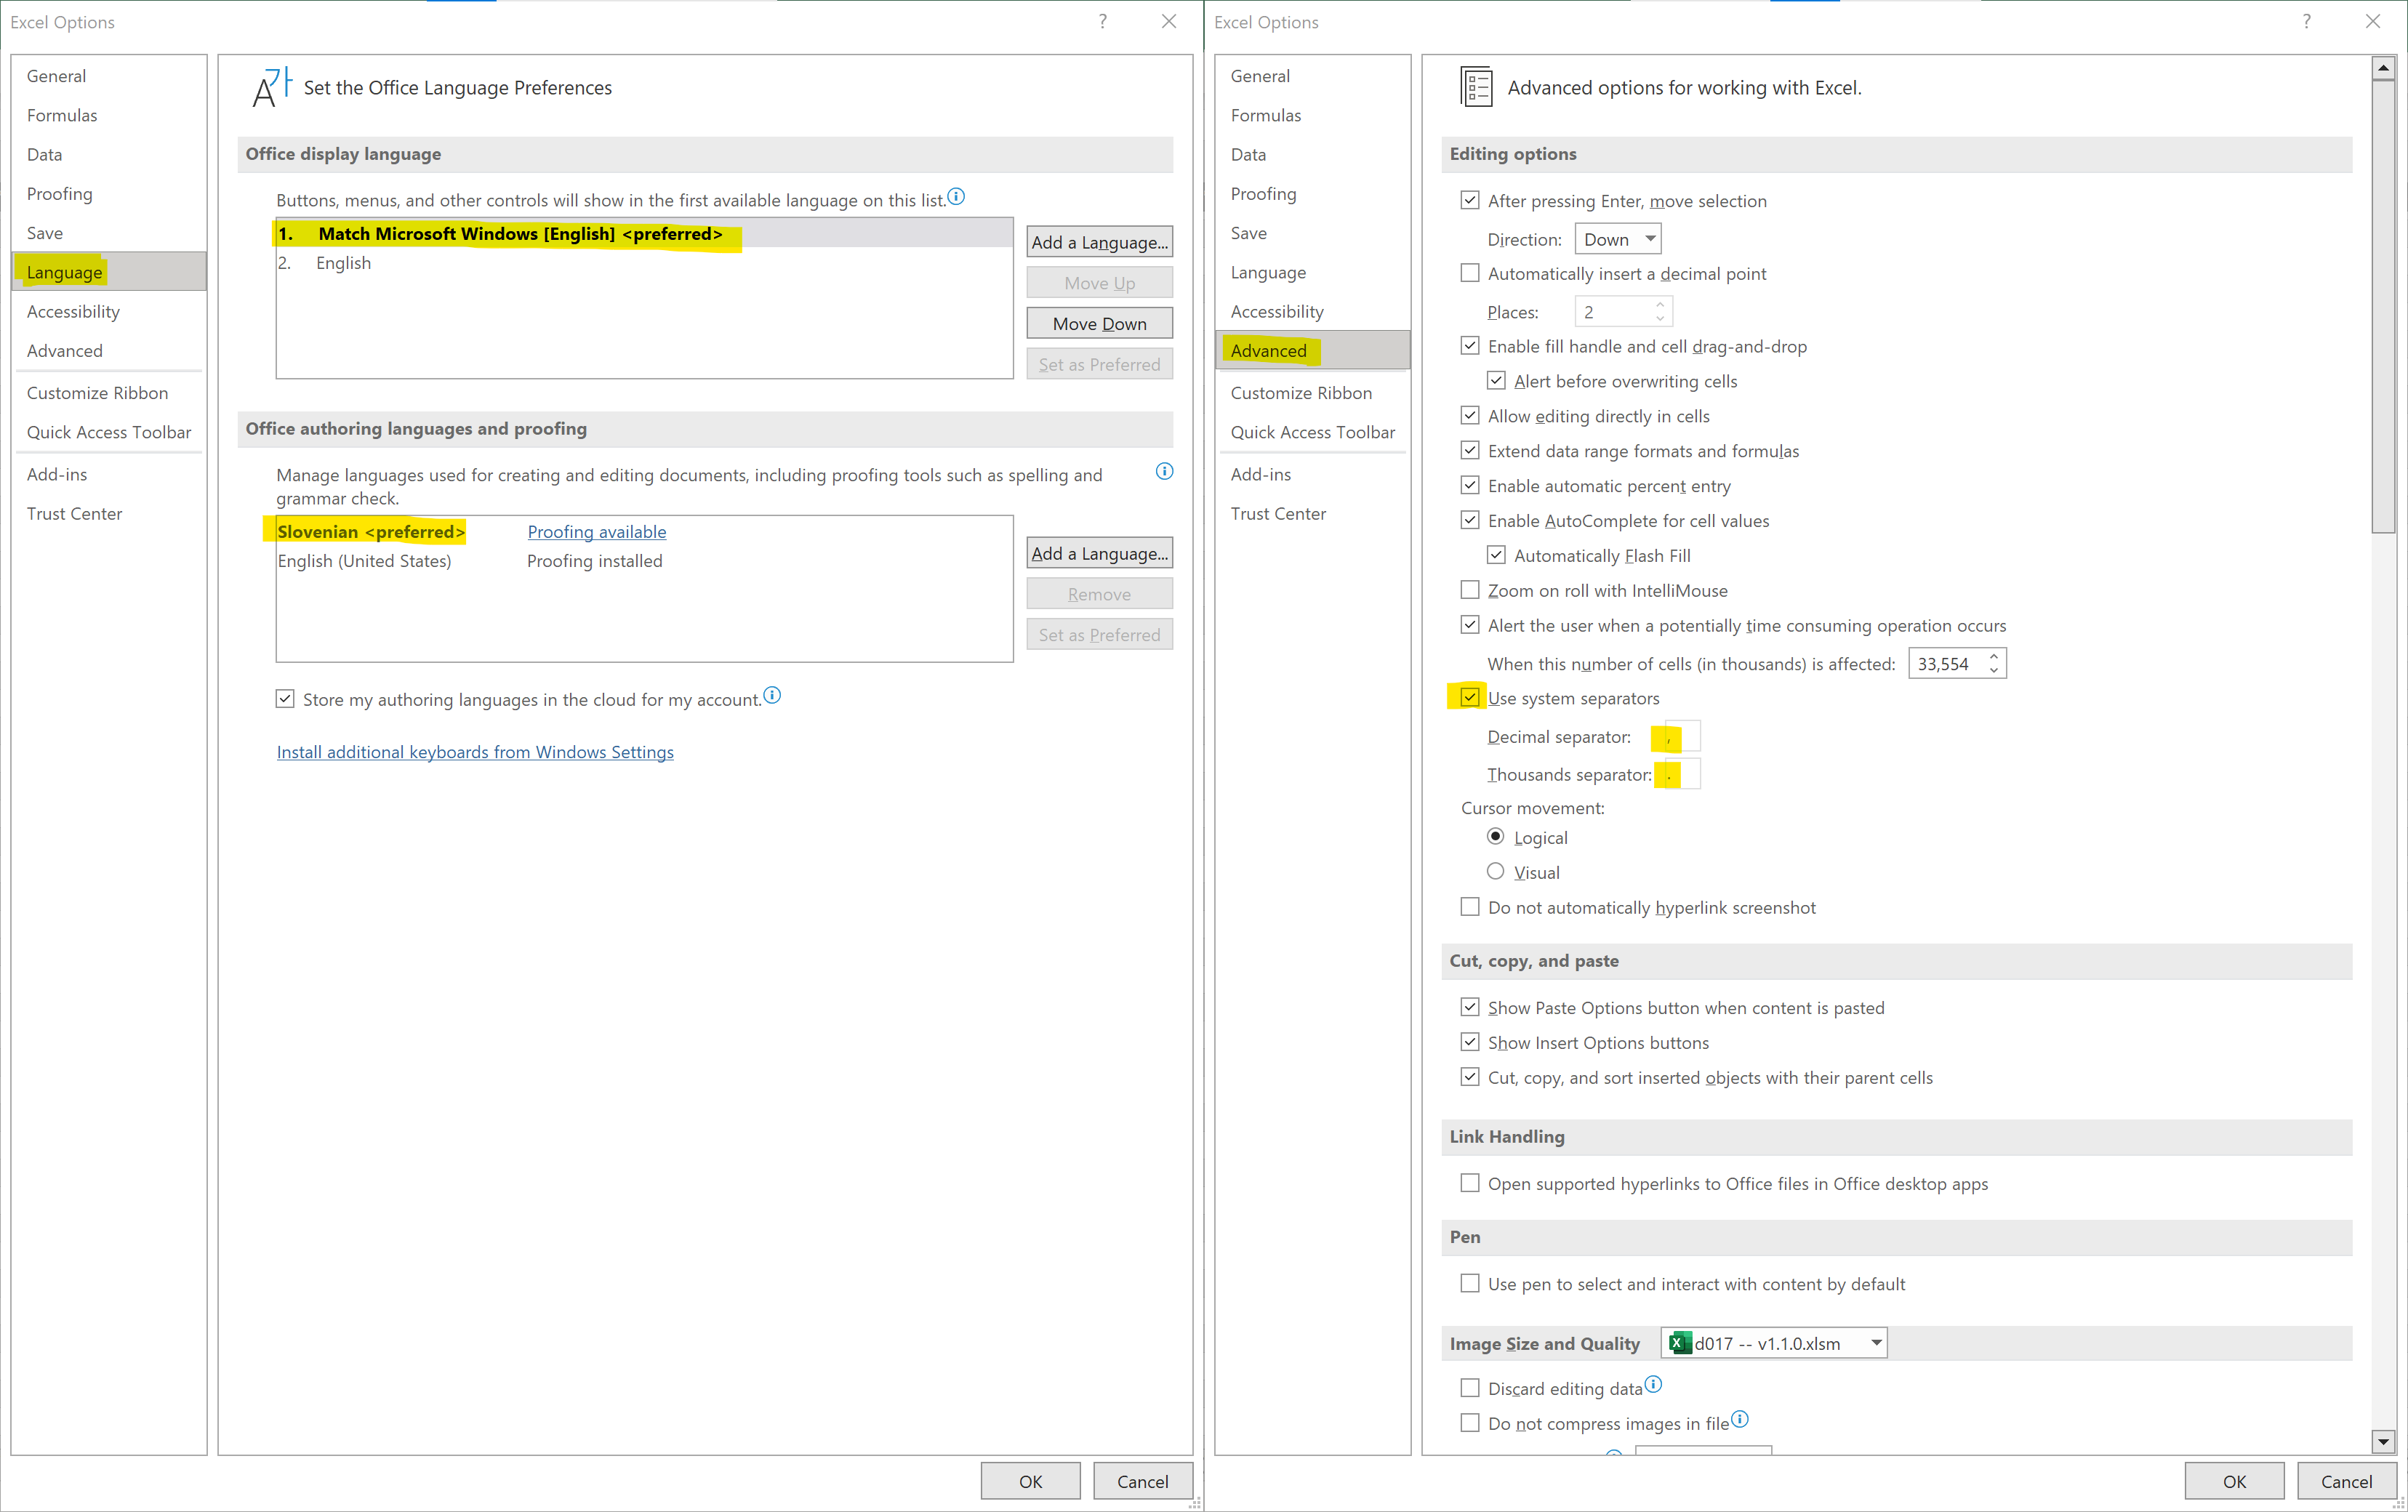Click the Excel file icon in Image Size dropdown
This screenshot has width=2408, height=1512.
(1680, 1343)
